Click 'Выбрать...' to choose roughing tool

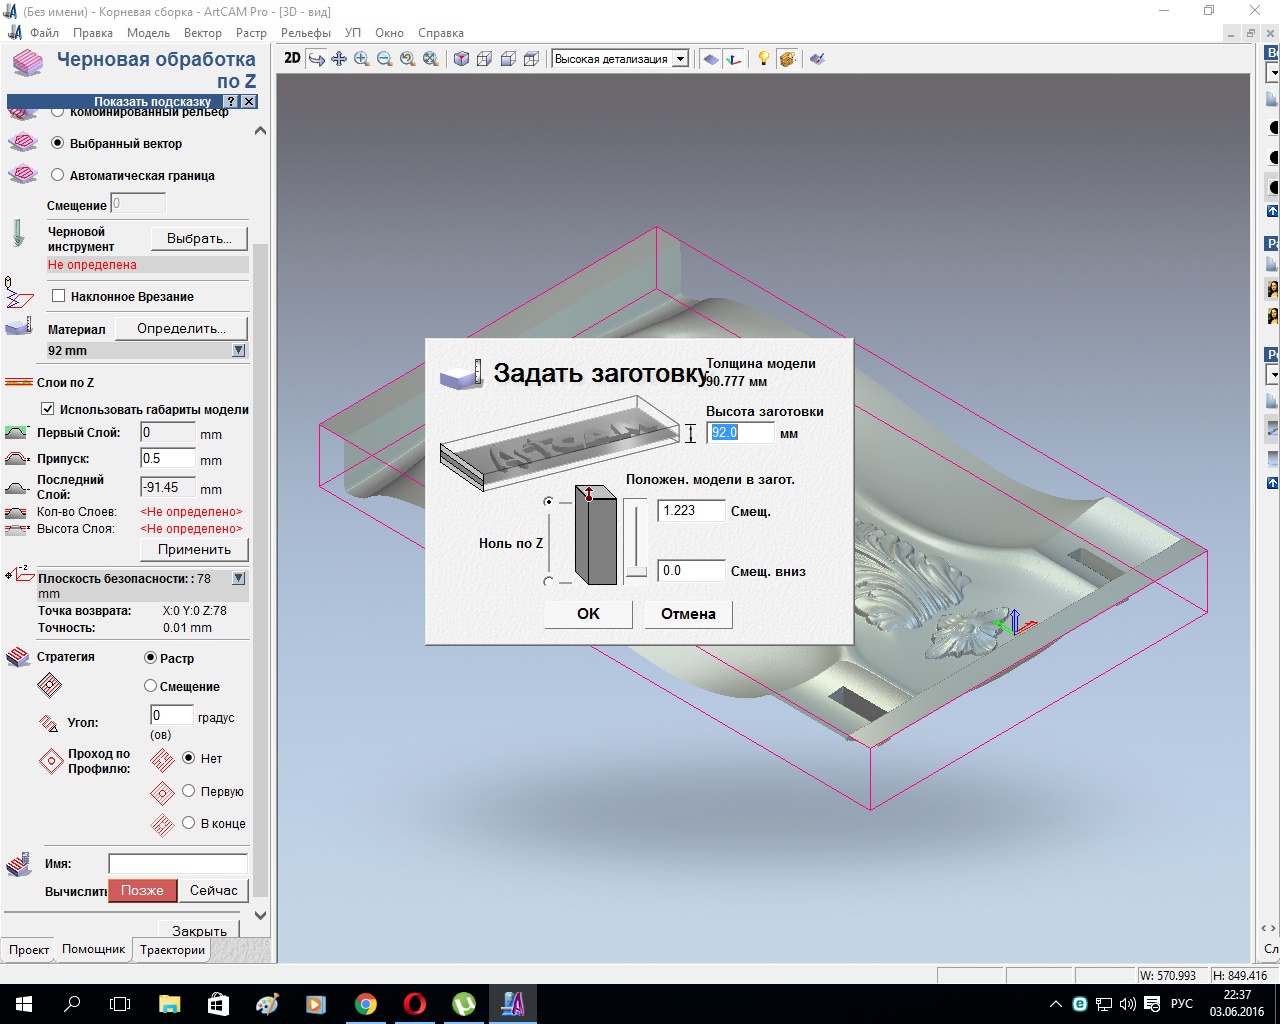[199, 239]
